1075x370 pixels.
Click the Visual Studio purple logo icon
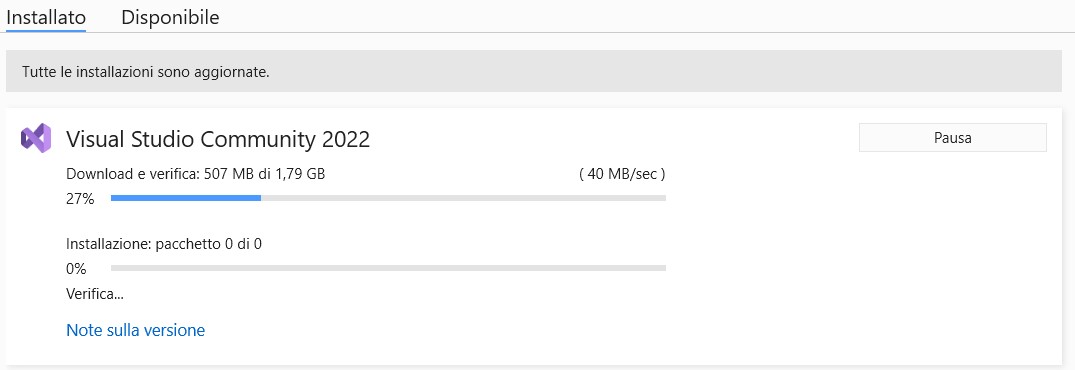(x=36, y=138)
